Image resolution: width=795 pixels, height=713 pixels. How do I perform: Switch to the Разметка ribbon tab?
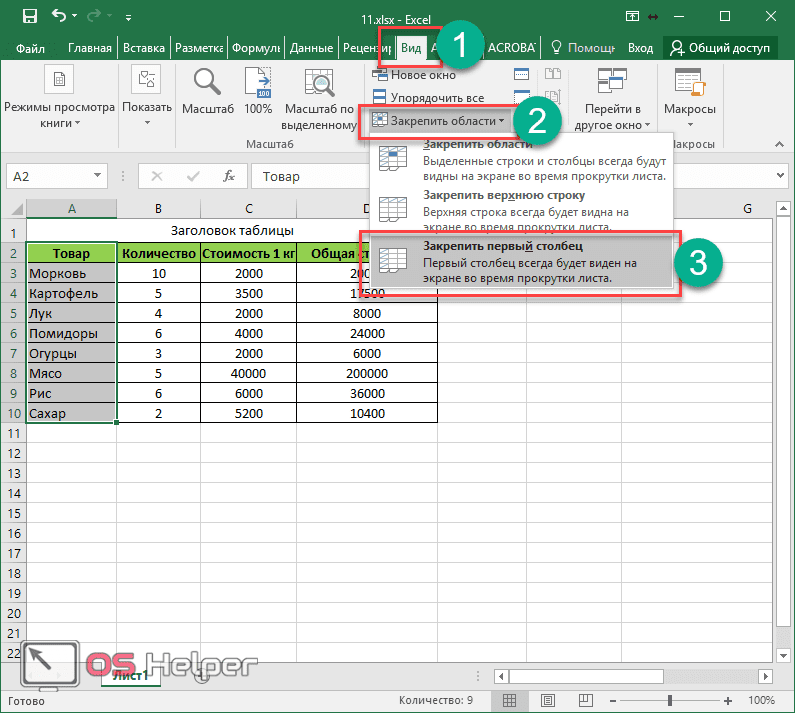pyautogui.click(x=199, y=48)
